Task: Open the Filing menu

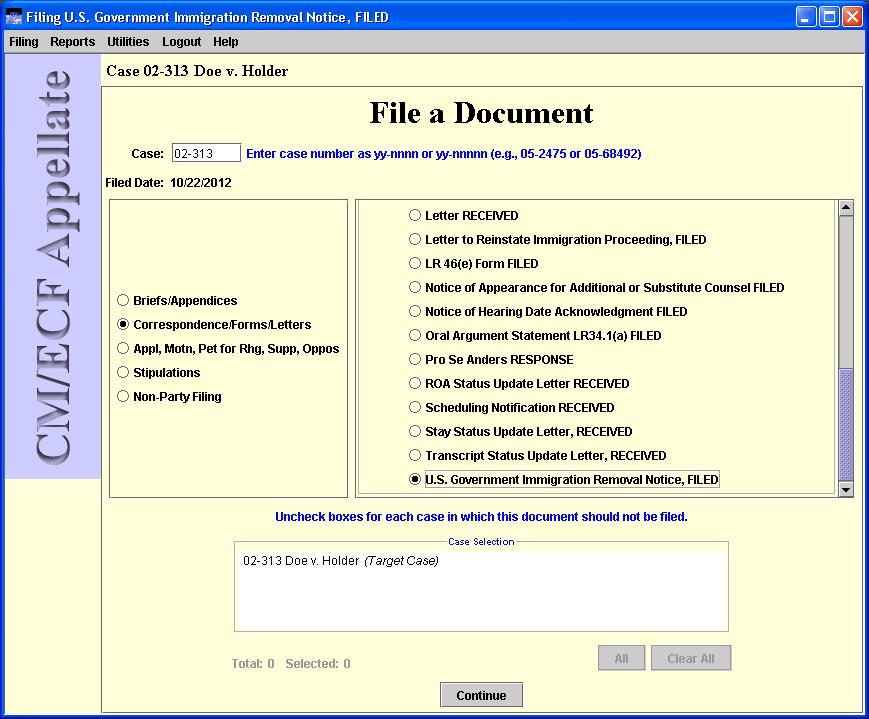Action: 24,42
